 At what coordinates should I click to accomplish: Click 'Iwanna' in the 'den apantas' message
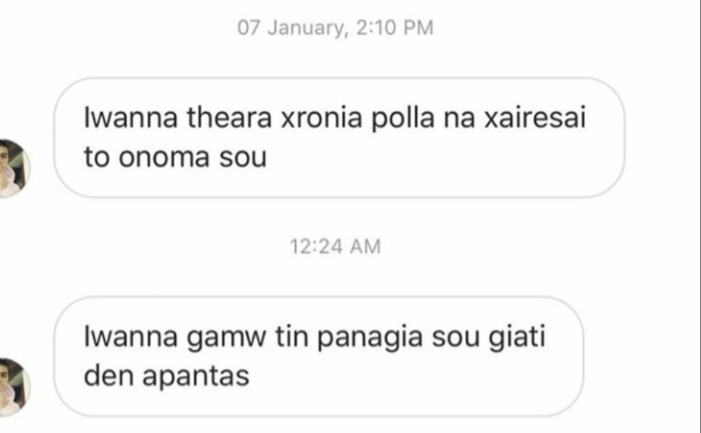coord(131,337)
